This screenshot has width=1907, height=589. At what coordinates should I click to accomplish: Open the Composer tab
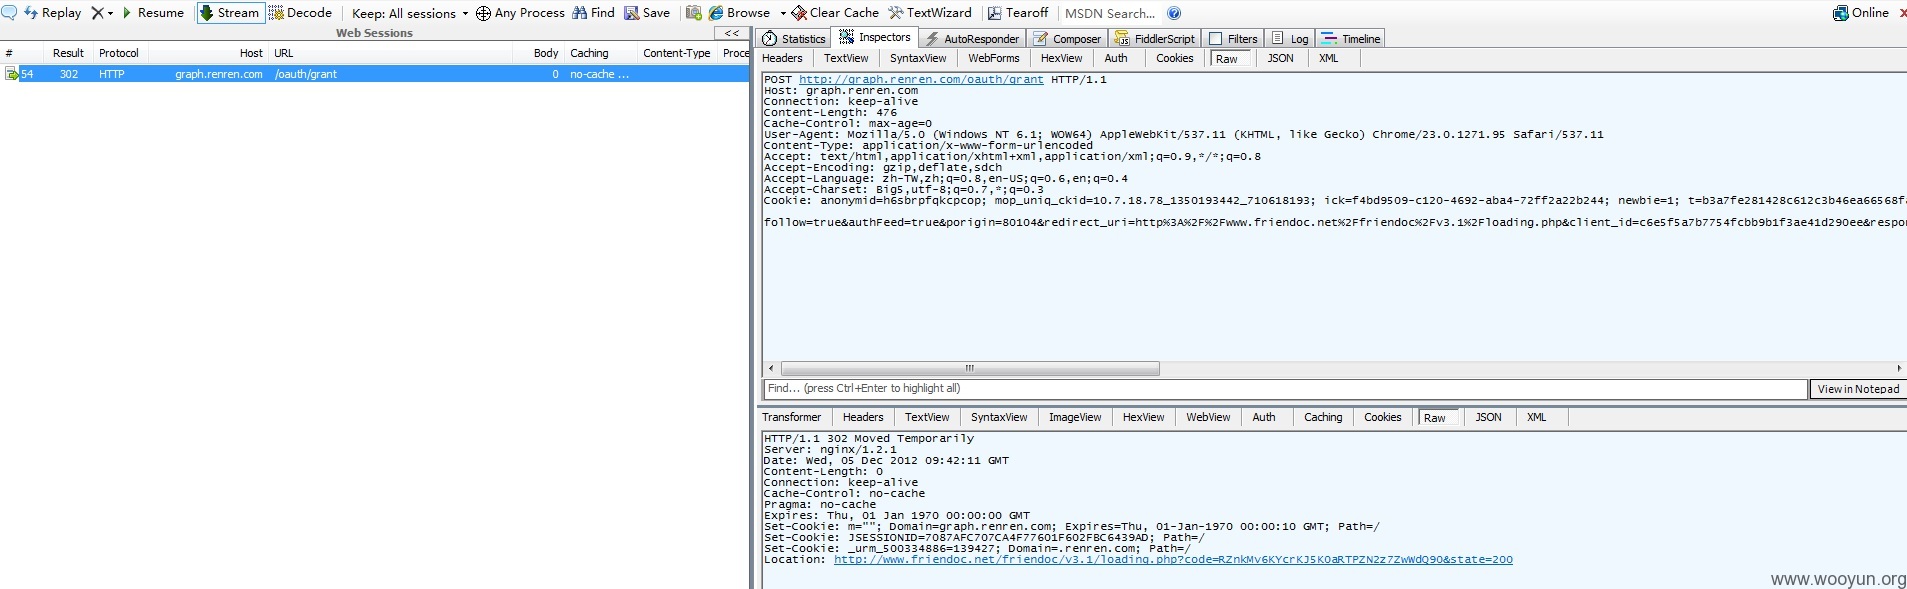(1067, 38)
